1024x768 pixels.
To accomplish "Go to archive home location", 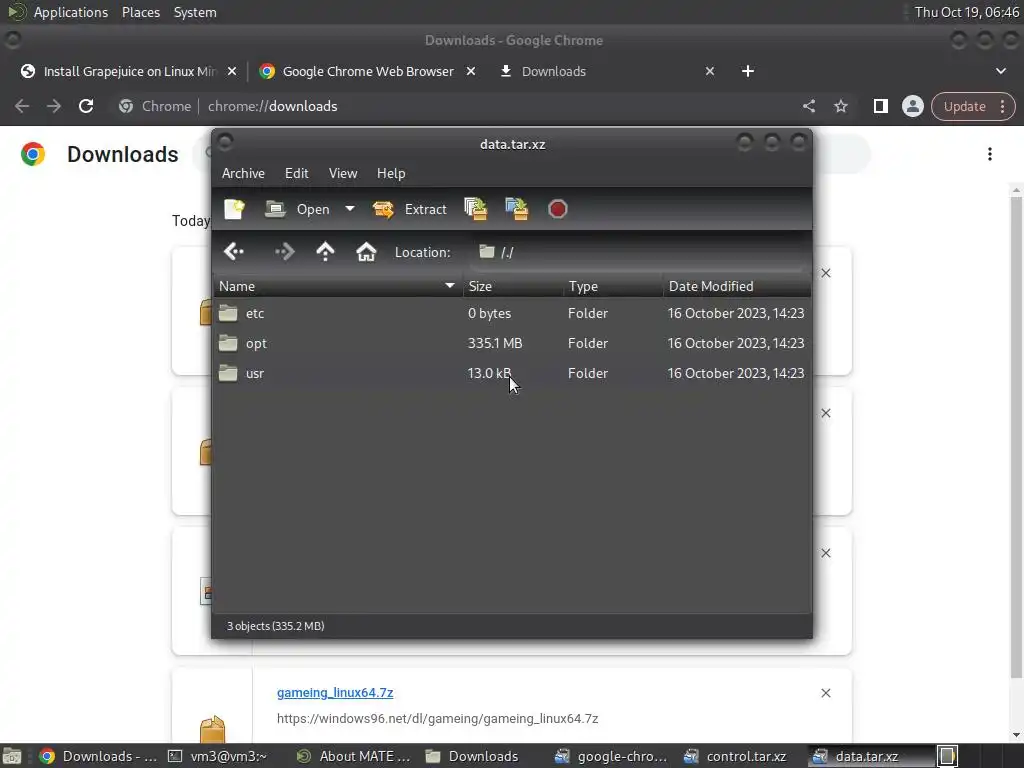I will [x=366, y=252].
